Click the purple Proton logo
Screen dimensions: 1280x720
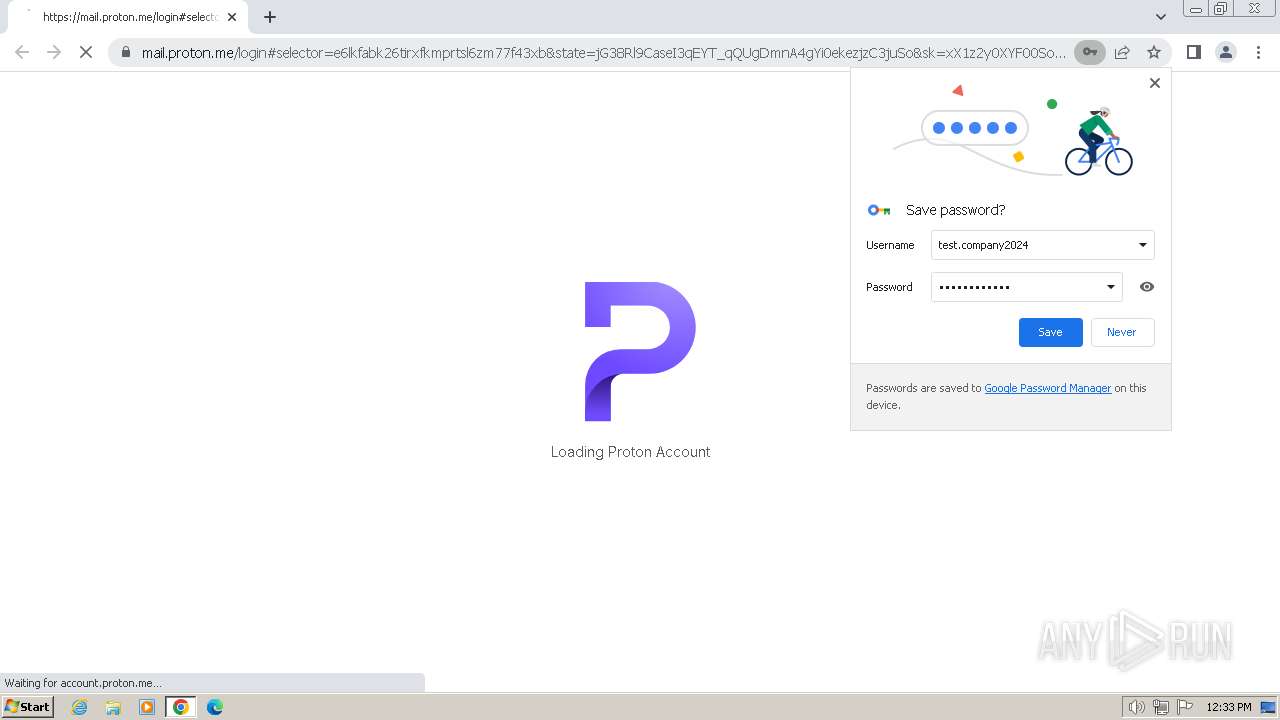[x=640, y=351]
